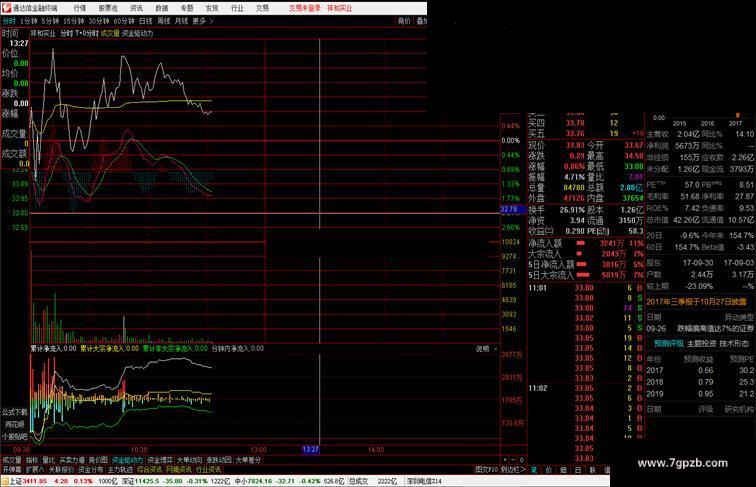The image size is (756, 487).
Task: Click the 说明 link in fund-flow panel
Action: 483,349
